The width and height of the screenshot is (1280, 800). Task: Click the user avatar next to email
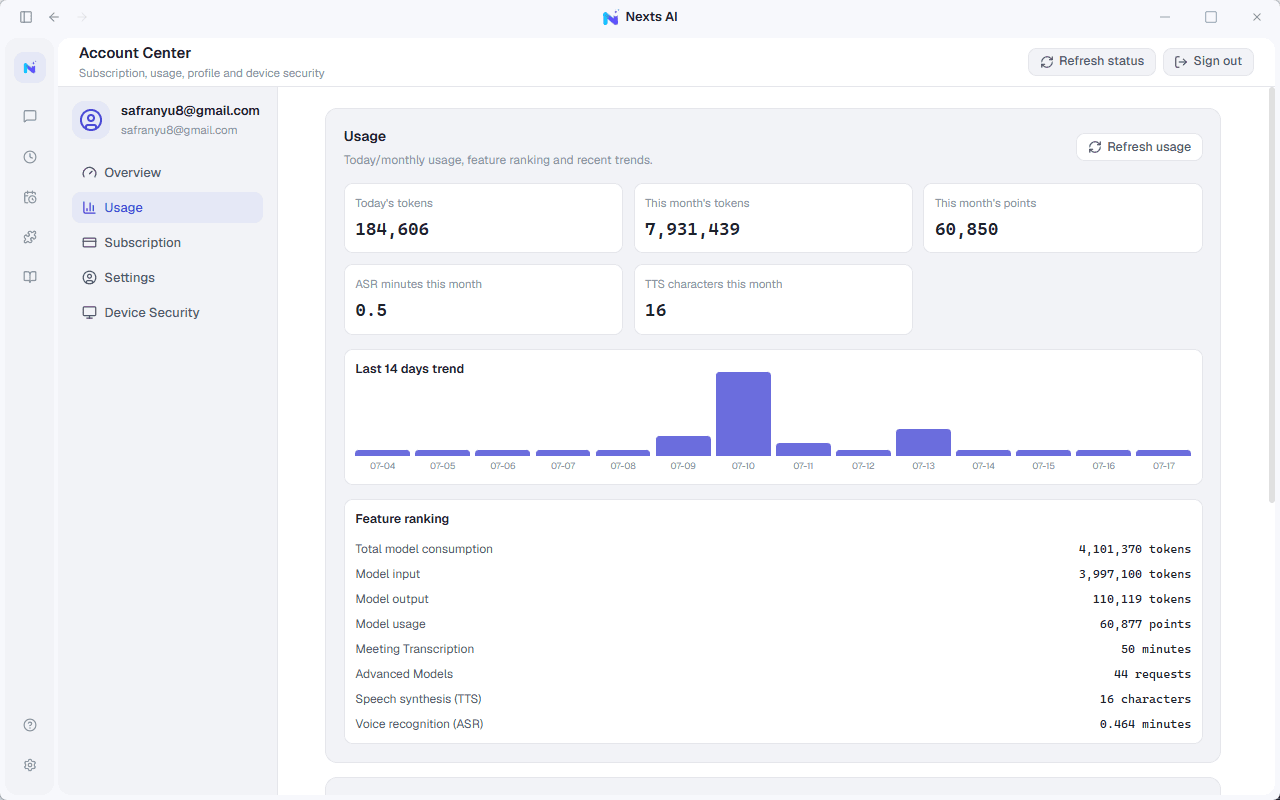pos(91,120)
